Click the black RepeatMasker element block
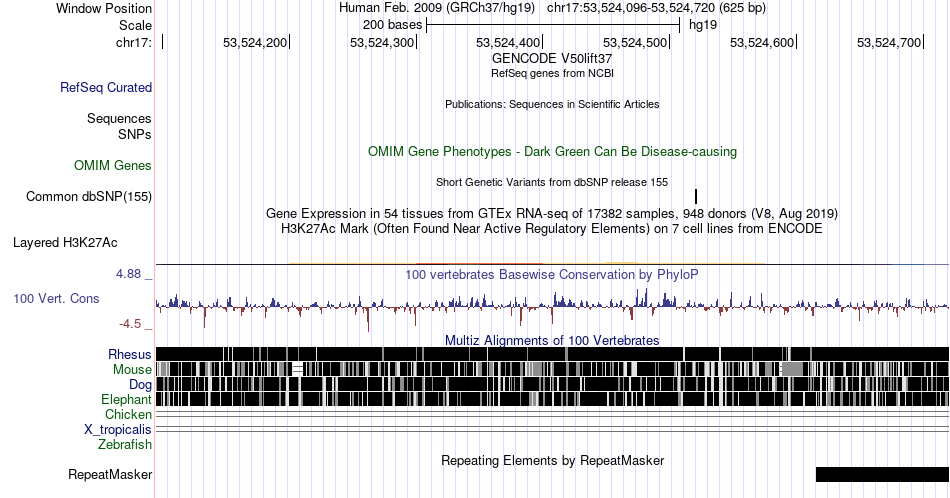 tap(882, 474)
